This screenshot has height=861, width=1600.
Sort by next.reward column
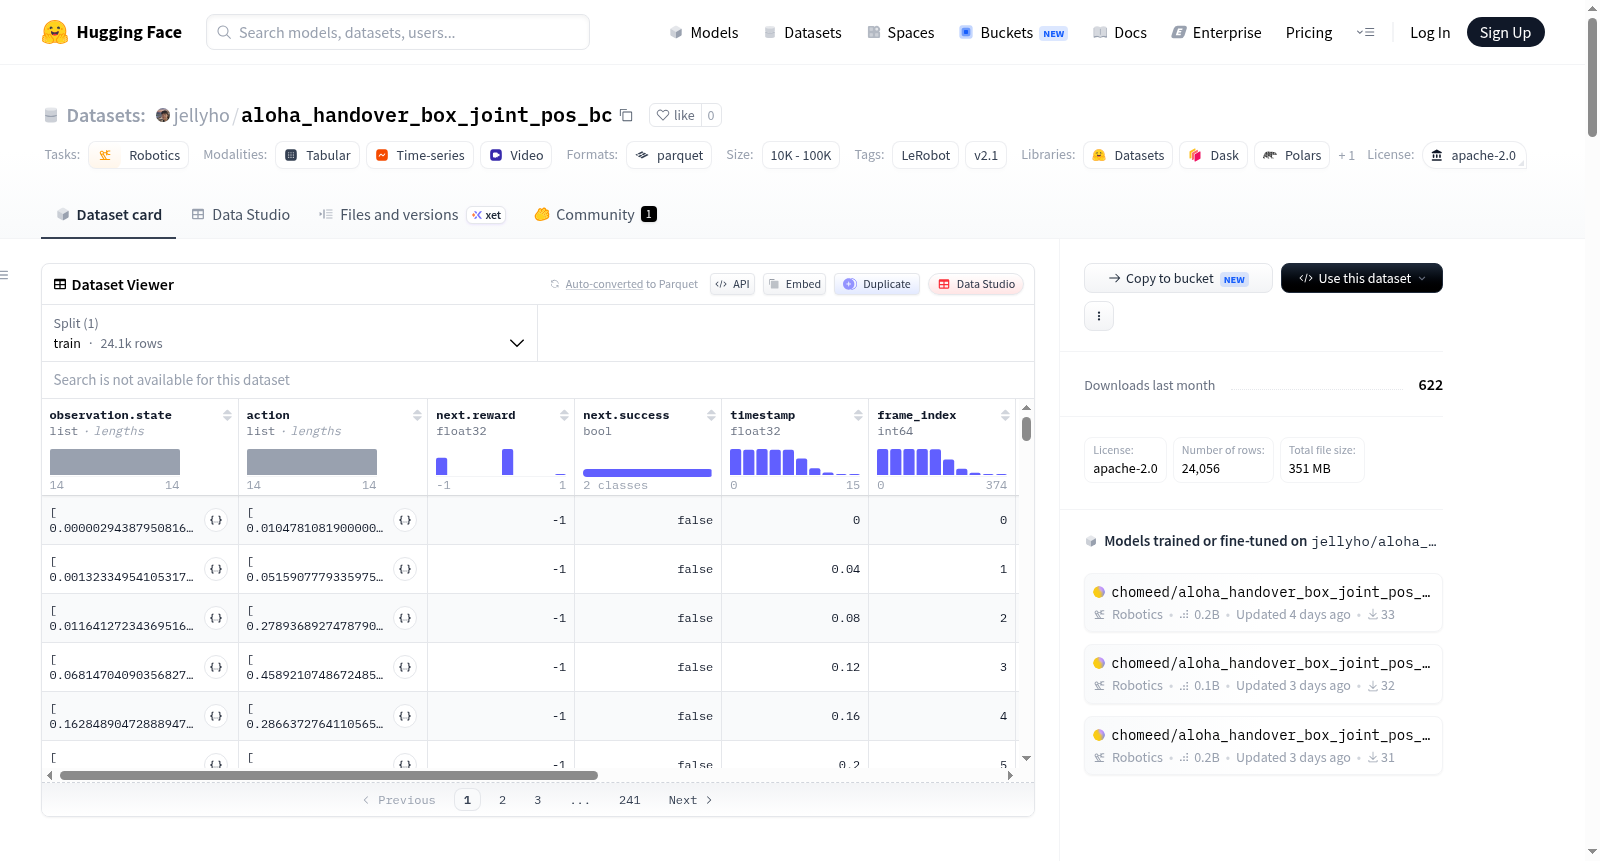tap(564, 415)
